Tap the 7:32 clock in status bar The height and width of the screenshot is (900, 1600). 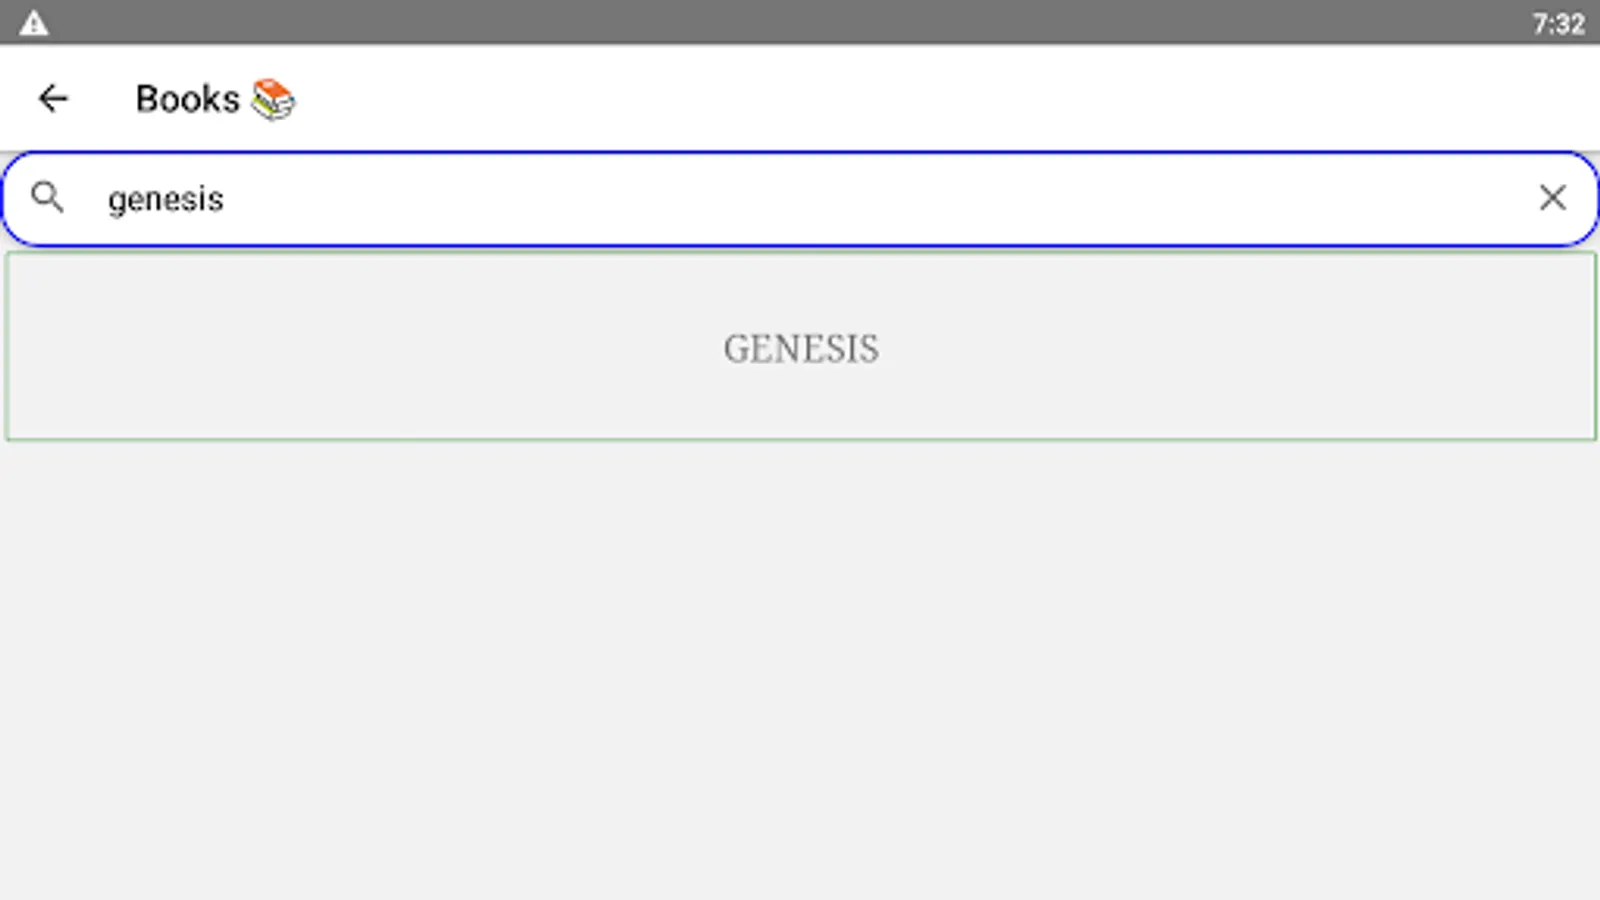(1558, 23)
